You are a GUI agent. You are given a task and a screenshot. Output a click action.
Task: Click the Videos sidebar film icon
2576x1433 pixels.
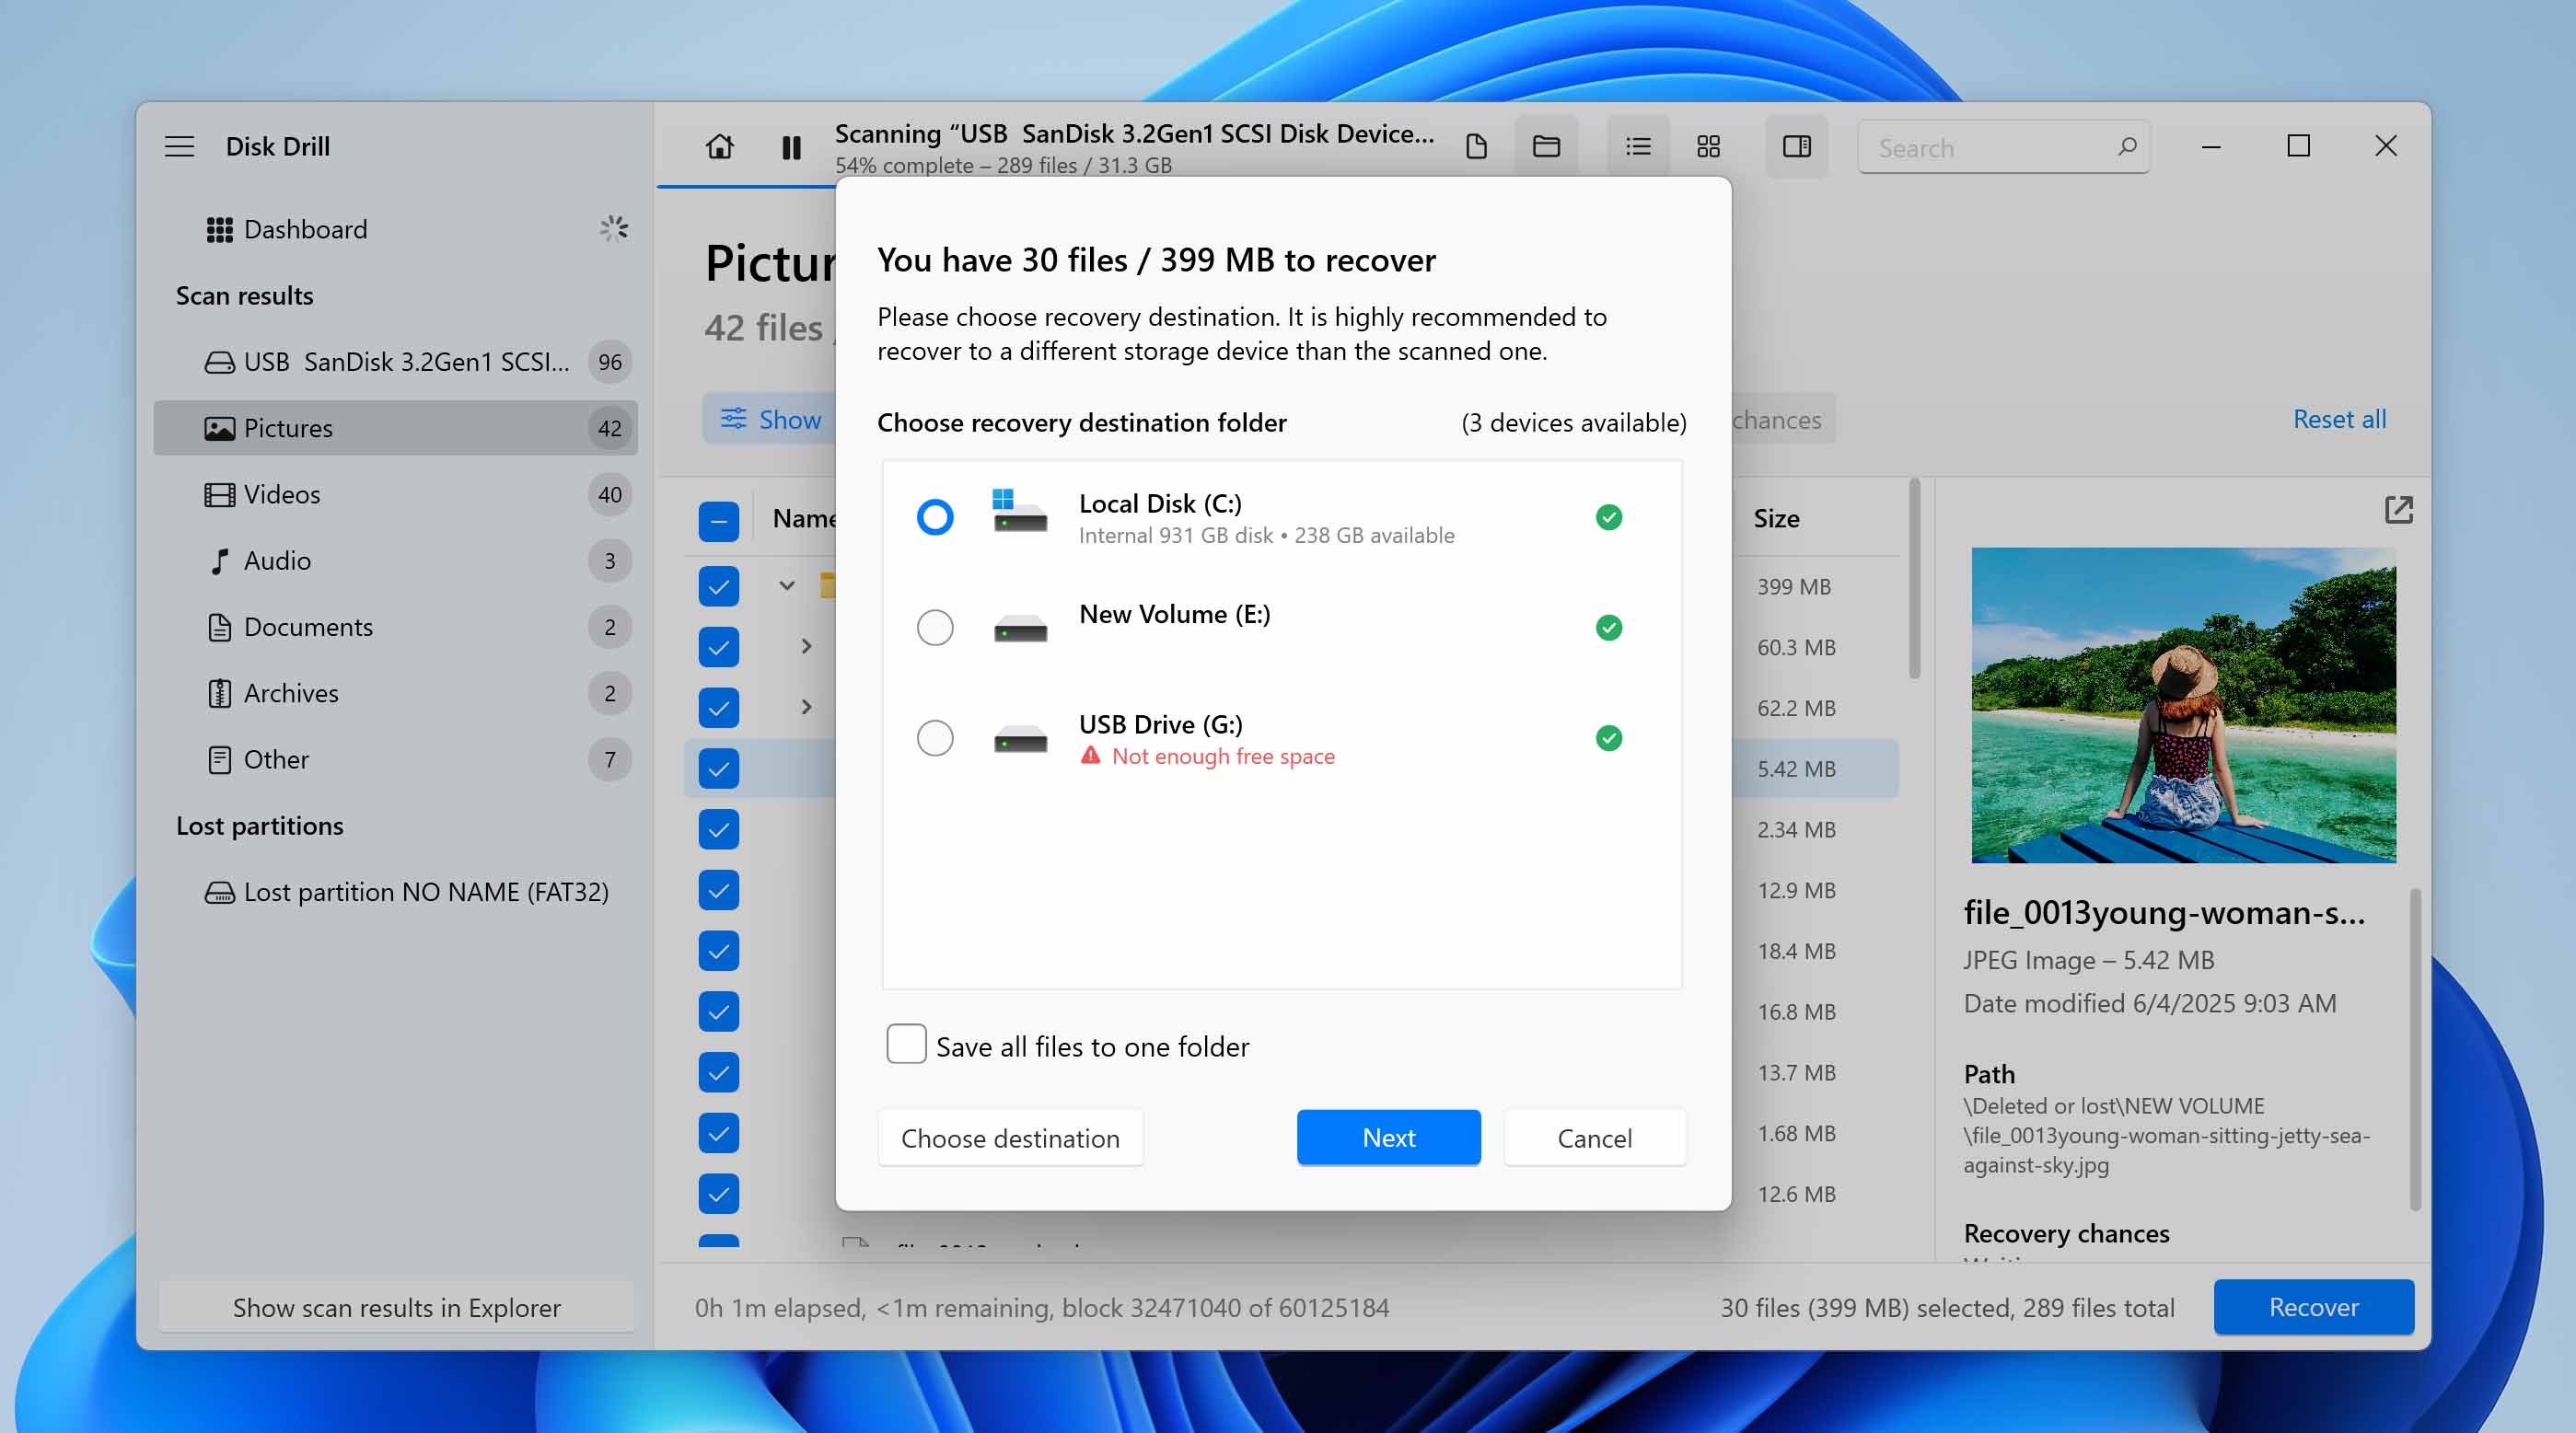point(219,494)
